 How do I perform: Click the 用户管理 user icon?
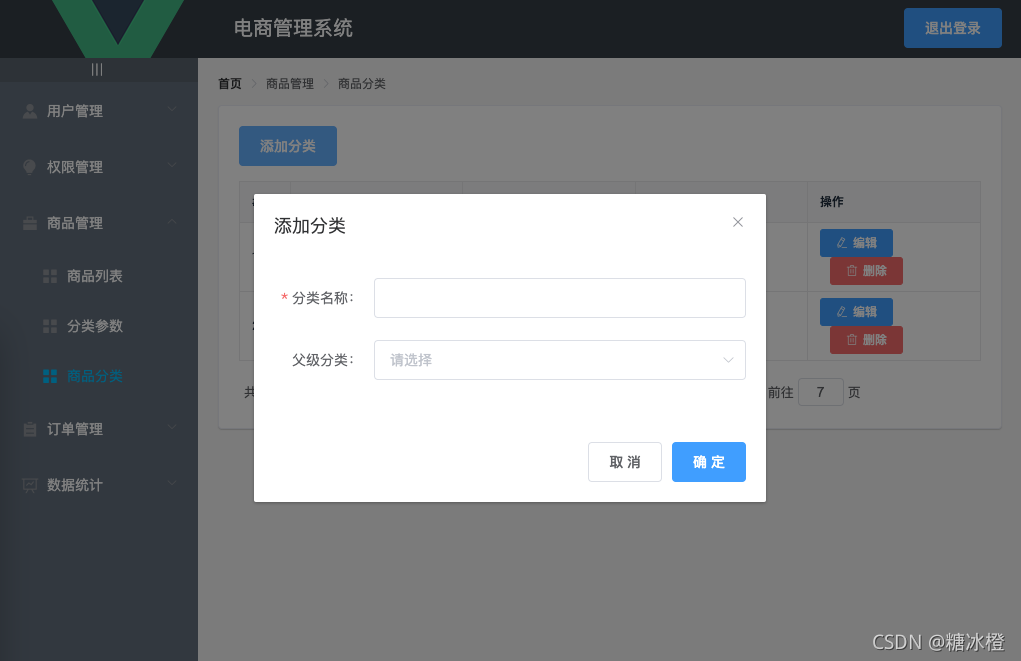click(29, 111)
